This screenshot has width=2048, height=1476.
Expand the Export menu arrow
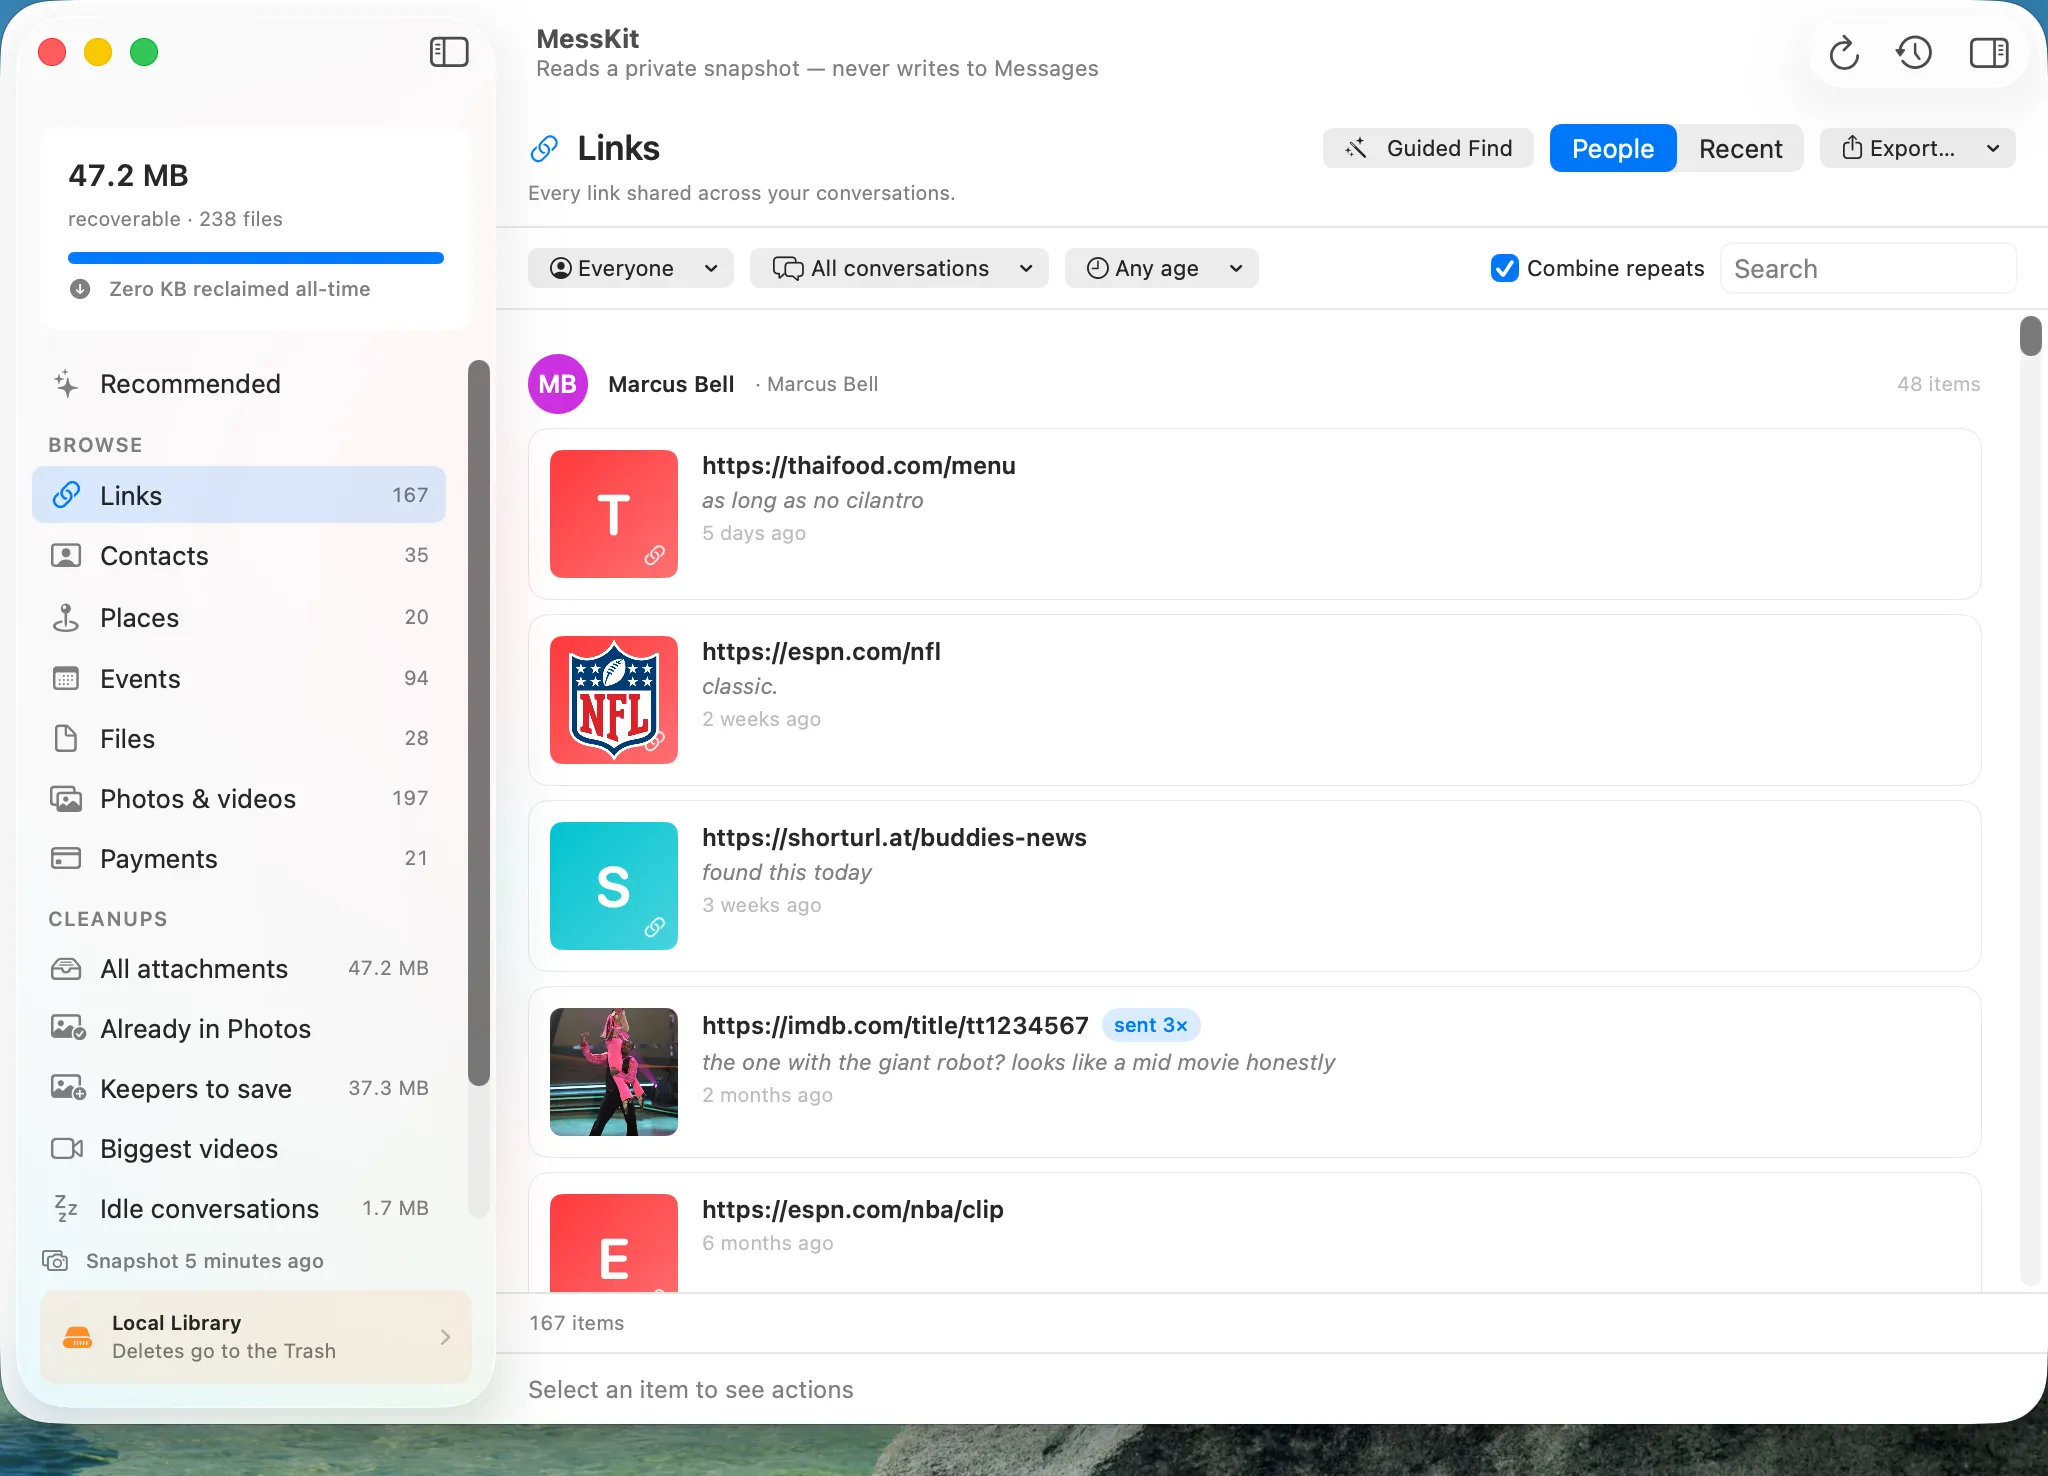click(1993, 148)
